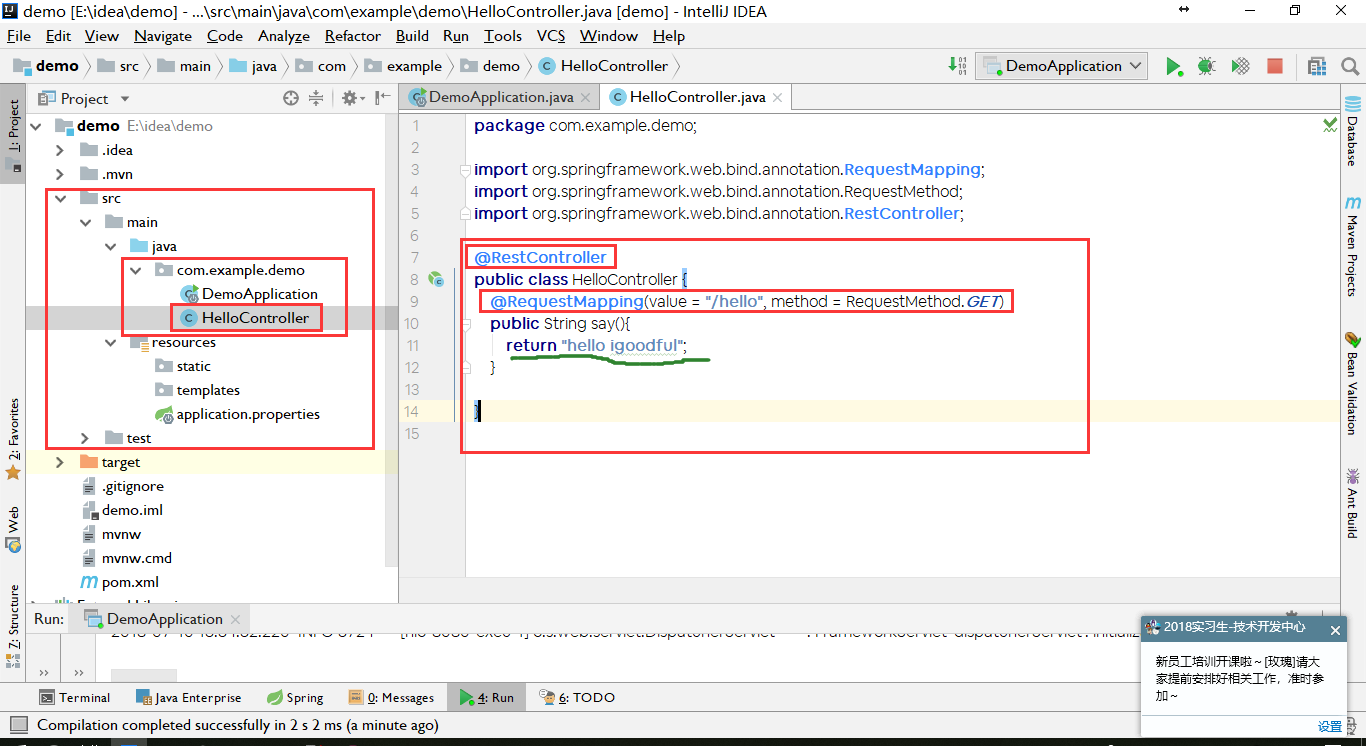Click status message 'Compilation completed successfully'
This screenshot has width=1366, height=746.
point(238,725)
